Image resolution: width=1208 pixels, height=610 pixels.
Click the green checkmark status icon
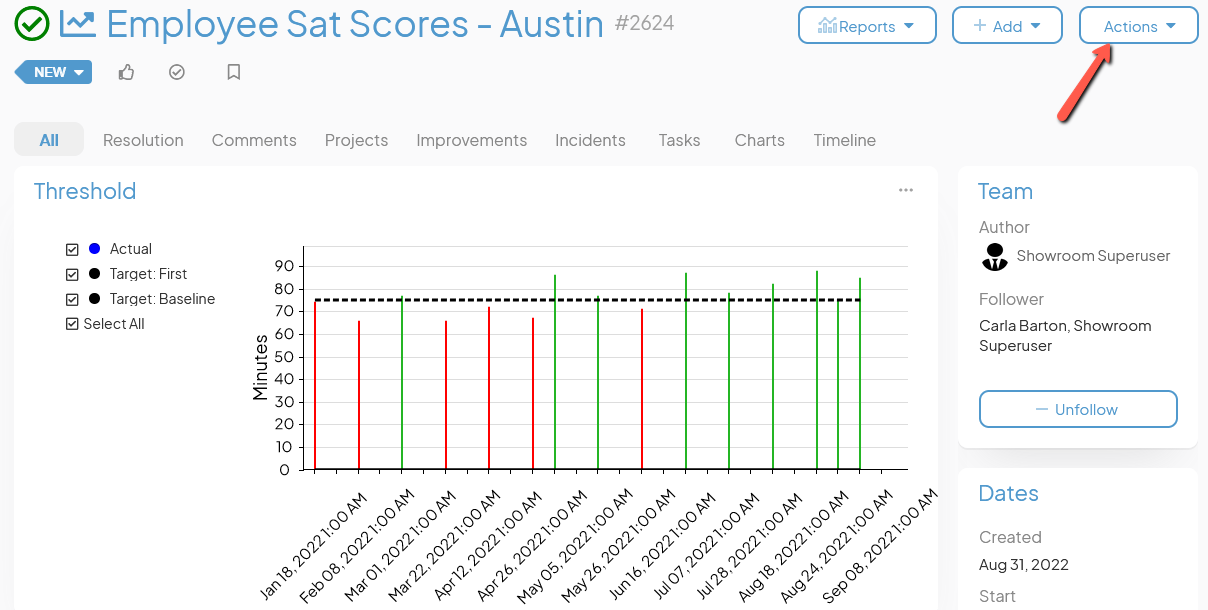[32, 24]
